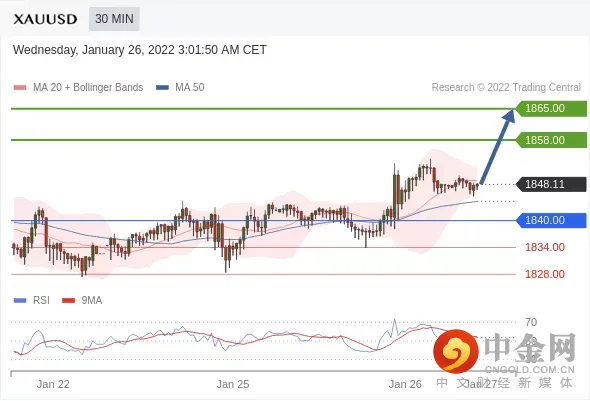Click the 'RSI' legend label

pyautogui.click(x=41, y=300)
